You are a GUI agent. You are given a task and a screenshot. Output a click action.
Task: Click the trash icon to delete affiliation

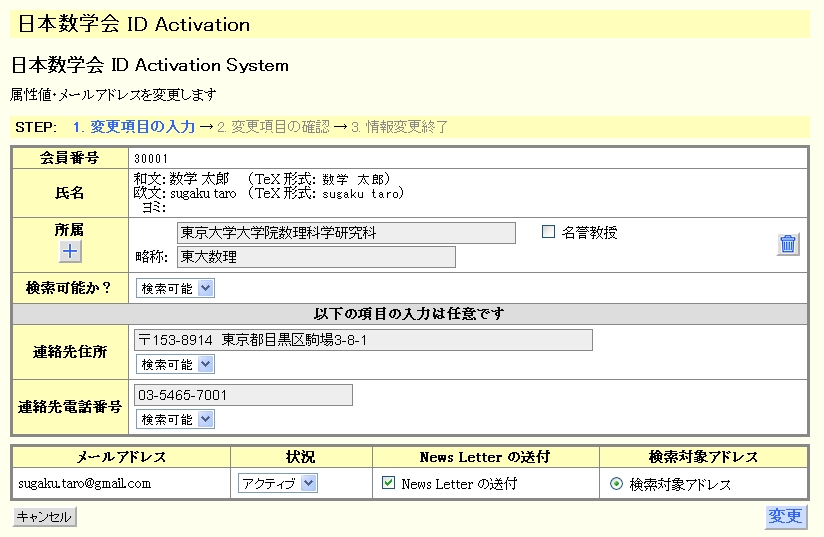click(788, 244)
